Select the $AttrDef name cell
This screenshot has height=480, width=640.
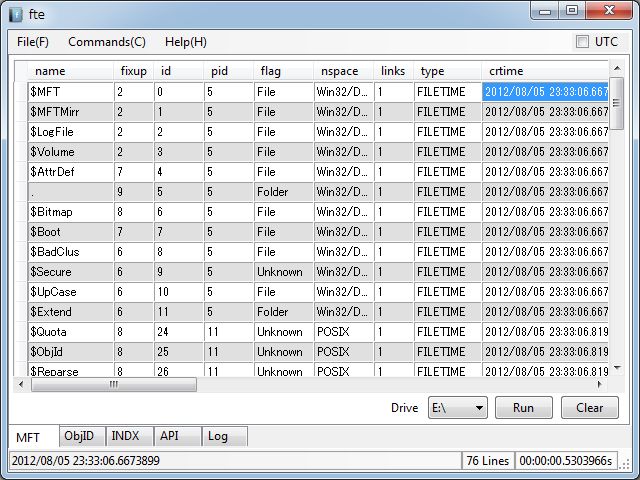pyautogui.click(x=71, y=171)
